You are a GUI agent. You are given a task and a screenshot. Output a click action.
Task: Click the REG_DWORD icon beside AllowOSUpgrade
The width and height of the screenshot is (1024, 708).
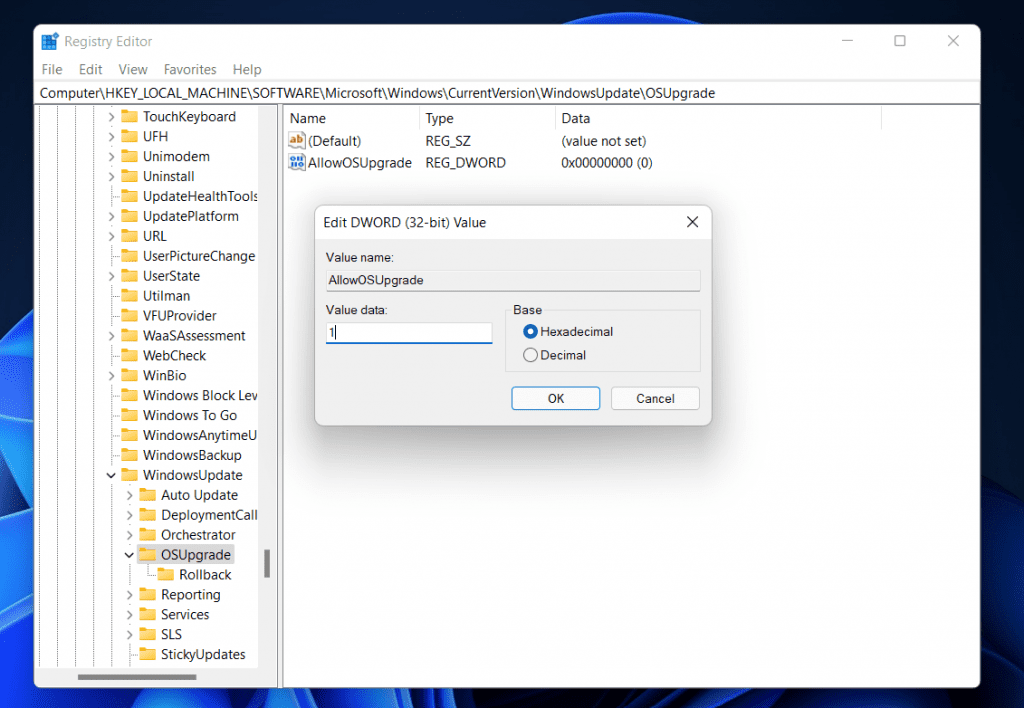[x=297, y=162]
